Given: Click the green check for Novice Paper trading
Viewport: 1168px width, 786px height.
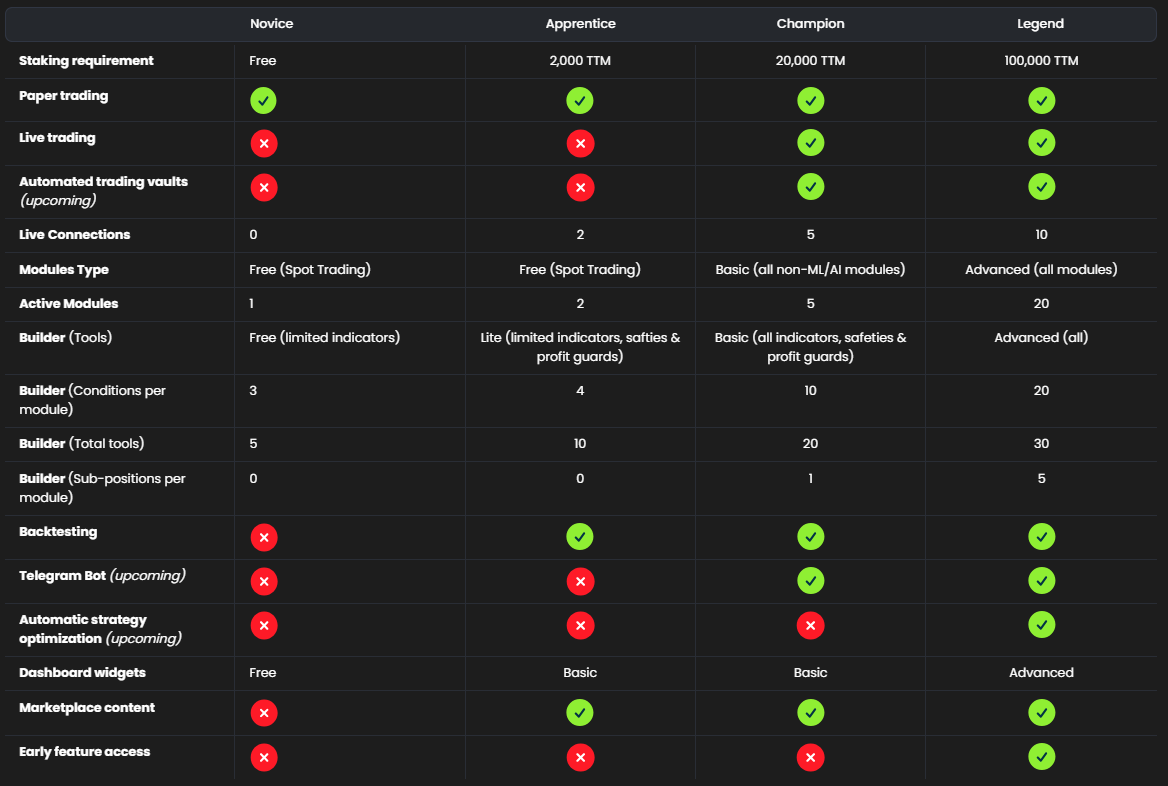Looking at the screenshot, I should pos(264,100).
